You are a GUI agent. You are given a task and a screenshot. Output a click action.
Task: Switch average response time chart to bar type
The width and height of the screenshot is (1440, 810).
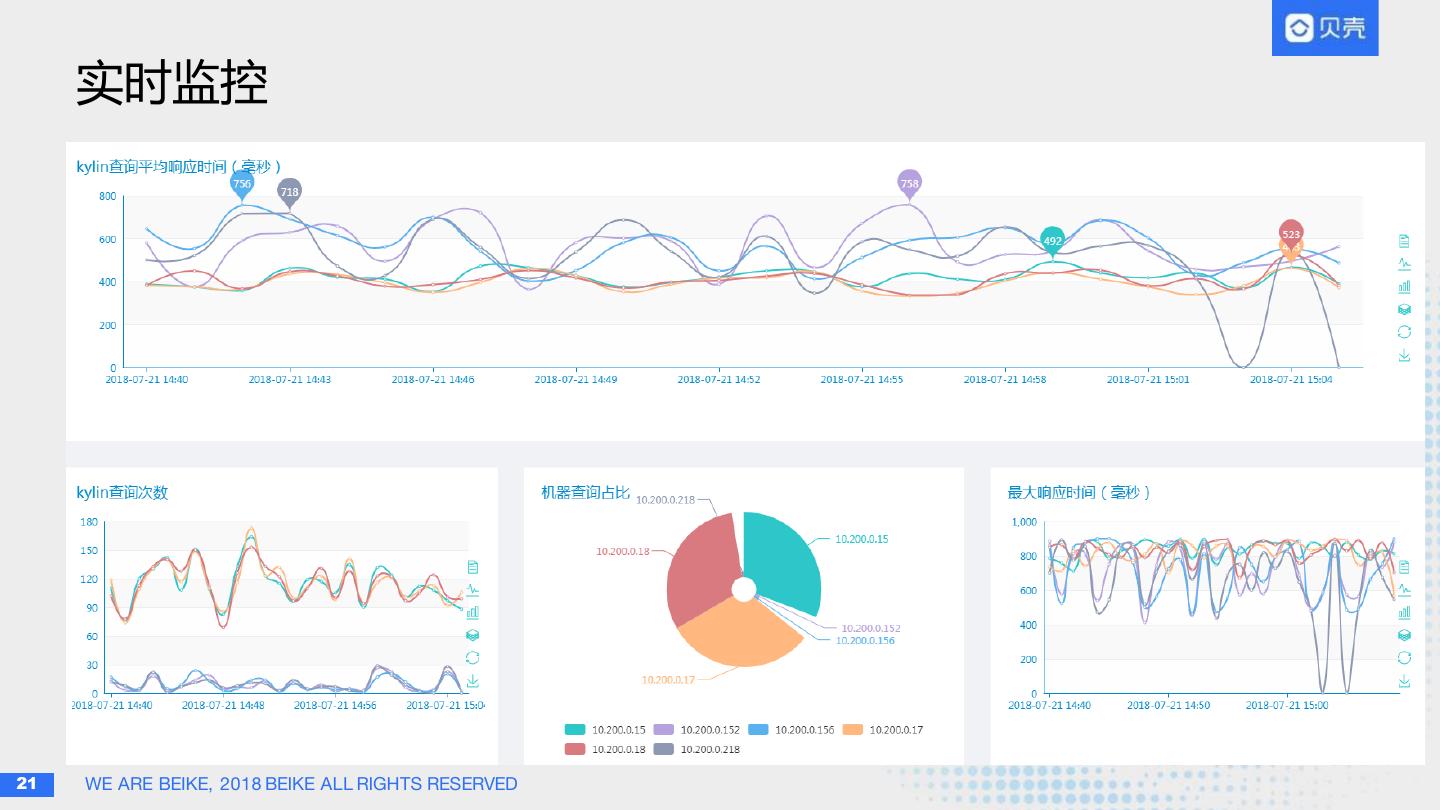coord(1404,286)
